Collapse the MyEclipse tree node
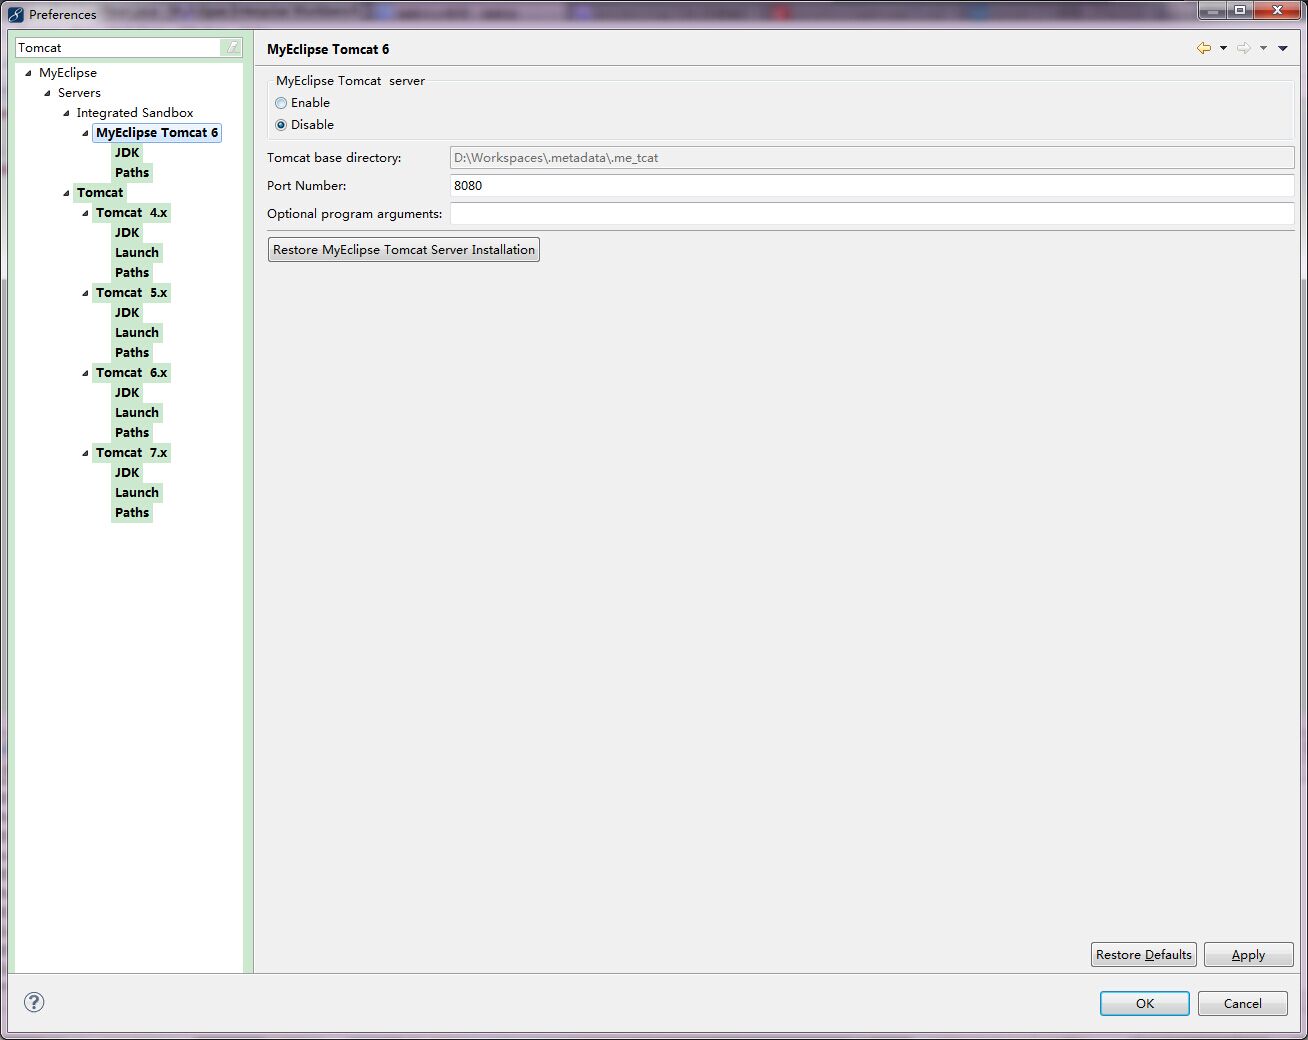 [28, 73]
